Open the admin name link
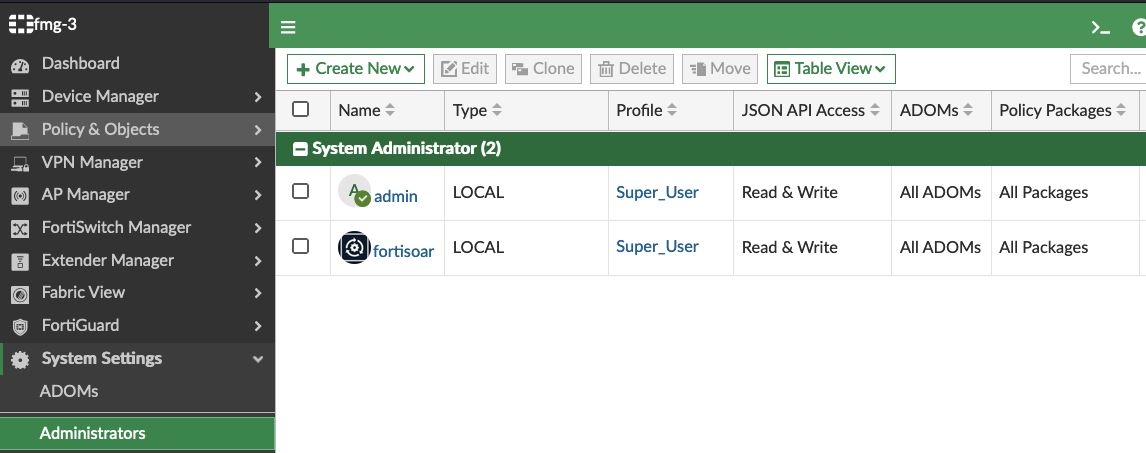1146x453 pixels. 396,197
